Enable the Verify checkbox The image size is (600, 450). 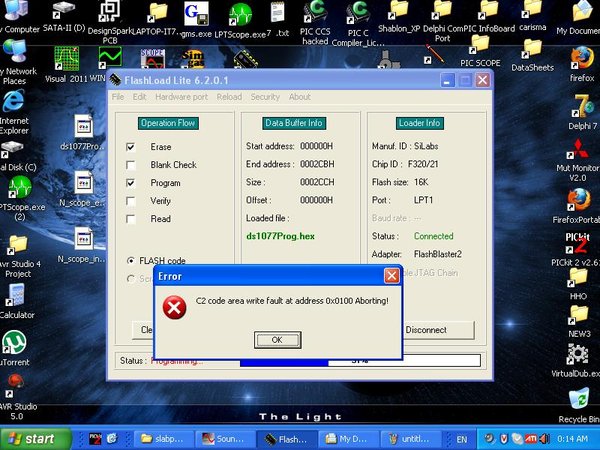(x=130, y=201)
